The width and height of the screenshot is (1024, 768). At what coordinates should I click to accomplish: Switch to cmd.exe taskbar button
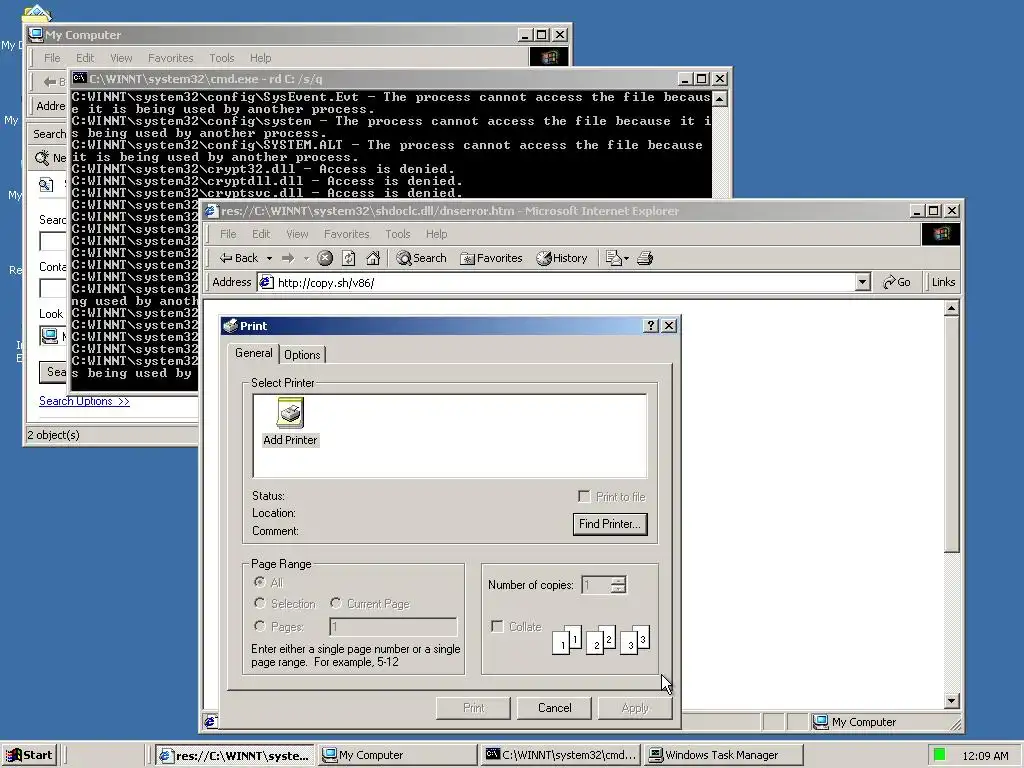point(561,755)
